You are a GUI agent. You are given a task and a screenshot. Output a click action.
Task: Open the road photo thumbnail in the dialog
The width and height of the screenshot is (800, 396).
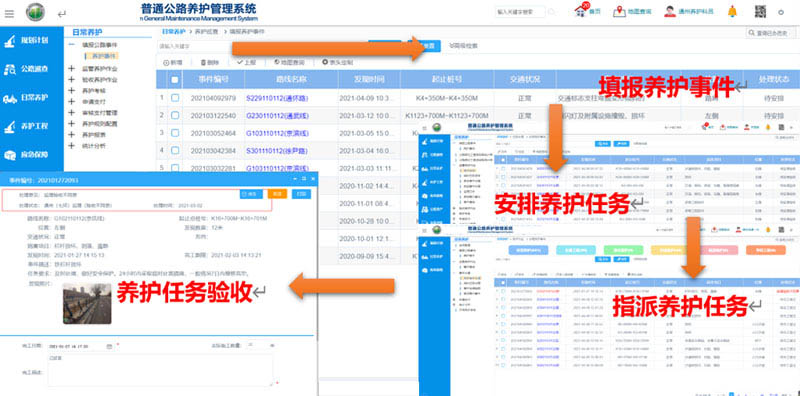point(87,303)
